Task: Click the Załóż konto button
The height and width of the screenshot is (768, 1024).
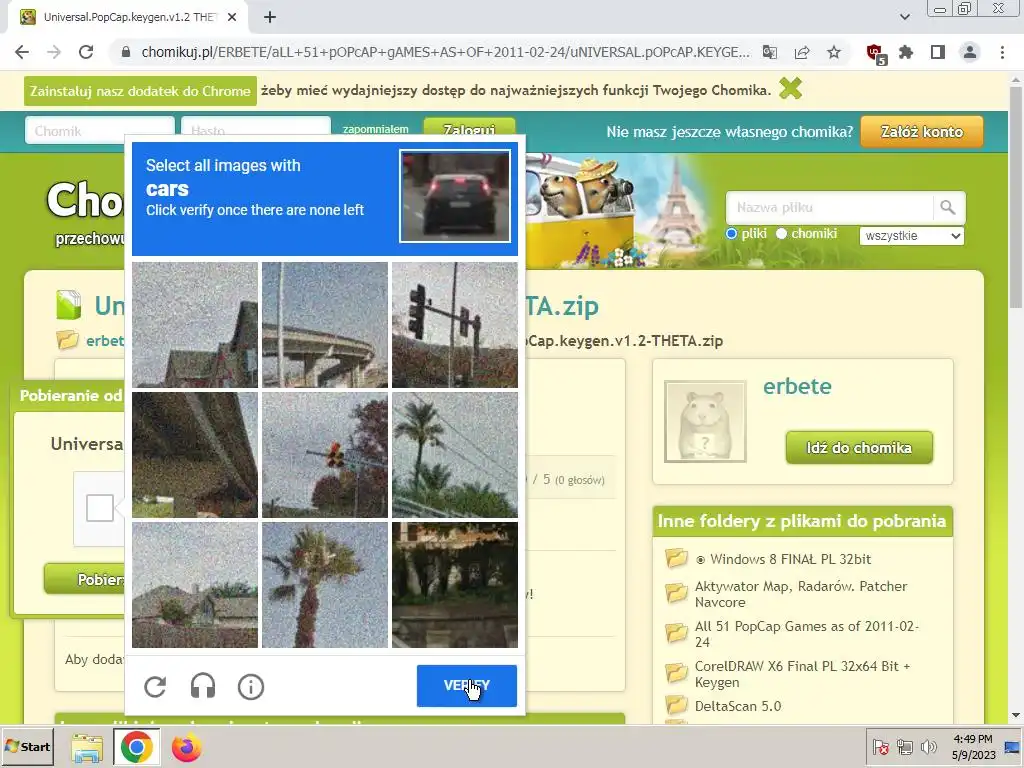Action: [921, 132]
